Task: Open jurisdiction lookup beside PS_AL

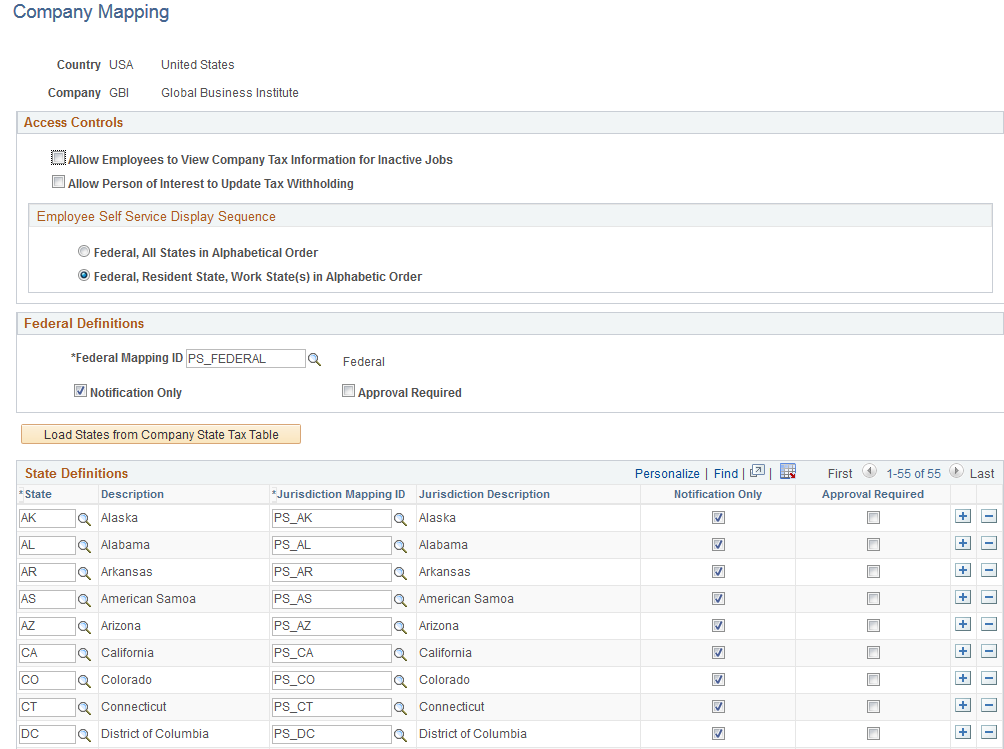Action: click(400, 546)
